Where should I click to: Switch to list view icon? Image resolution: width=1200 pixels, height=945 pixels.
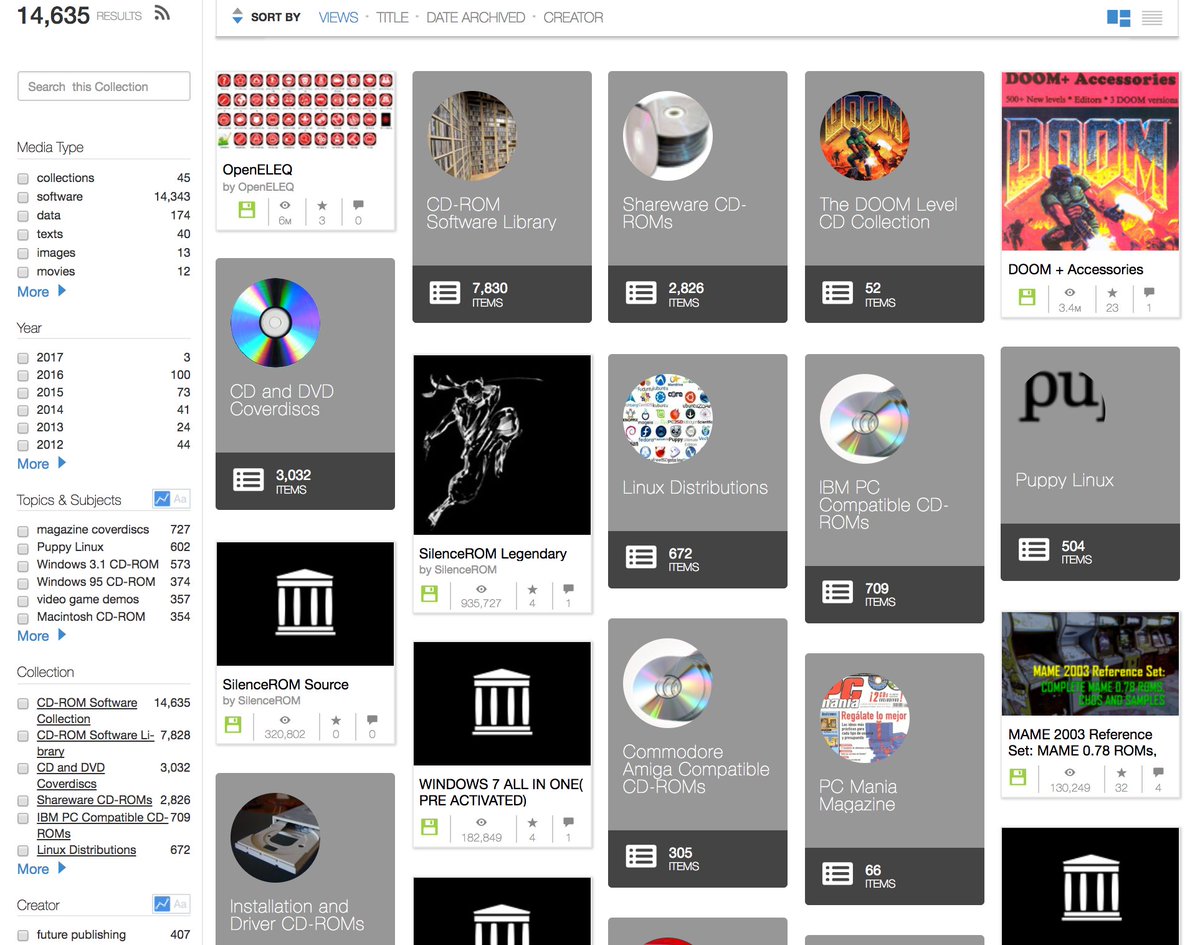[x=1152, y=18]
